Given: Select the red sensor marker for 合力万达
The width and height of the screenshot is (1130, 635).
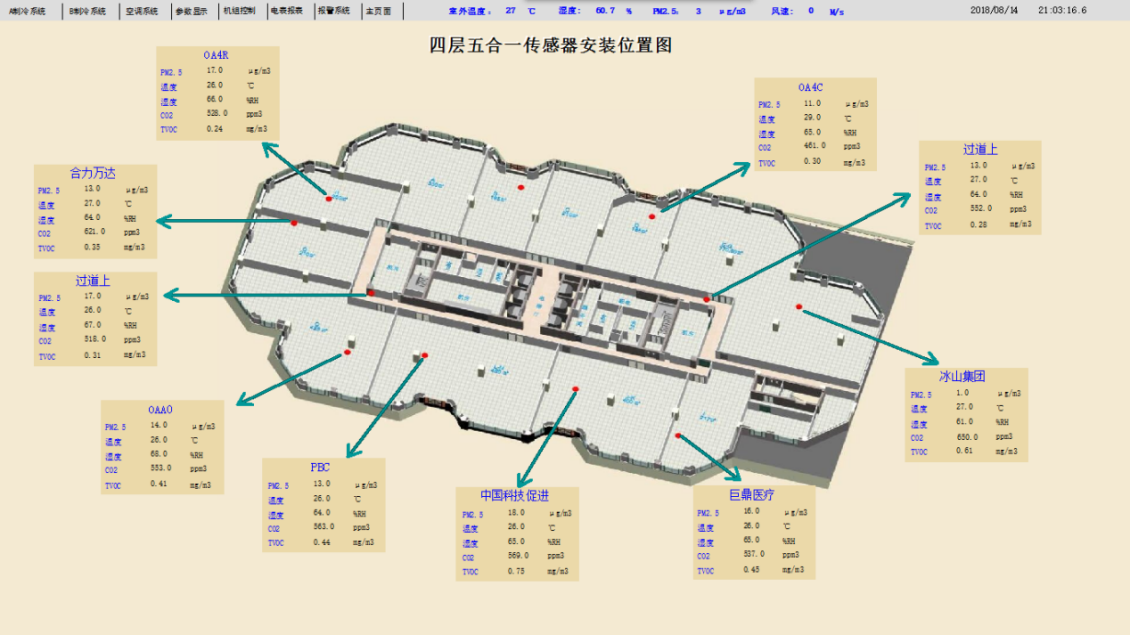Looking at the screenshot, I should click(293, 223).
